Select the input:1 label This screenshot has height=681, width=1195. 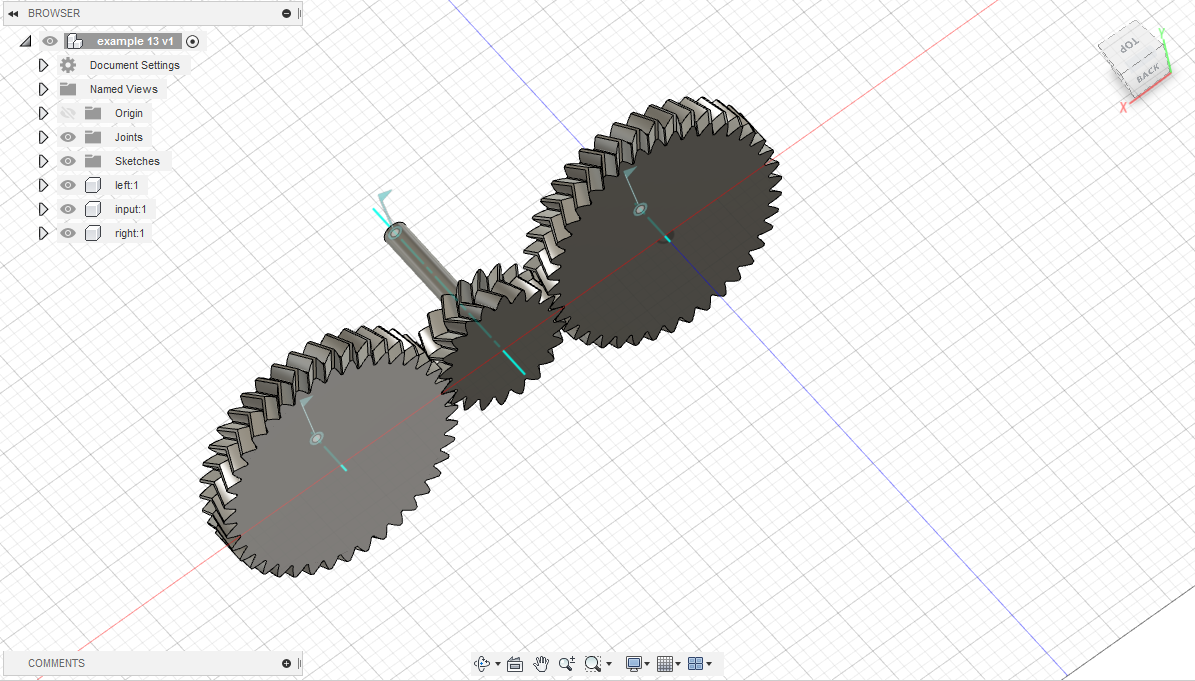point(130,209)
